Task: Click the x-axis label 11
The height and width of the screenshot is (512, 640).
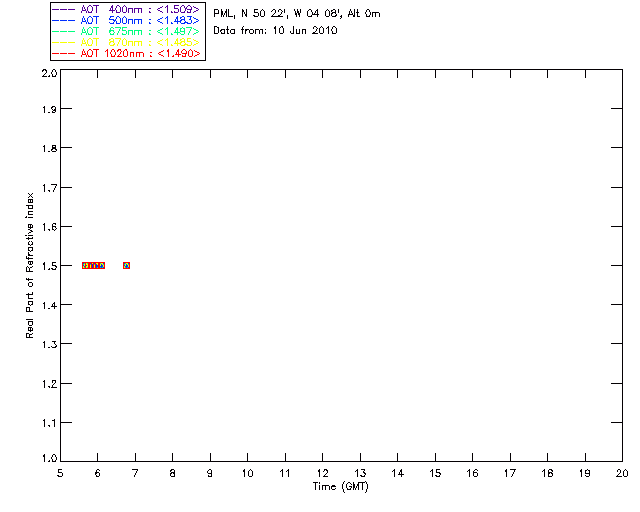Action: (x=285, y=473)
